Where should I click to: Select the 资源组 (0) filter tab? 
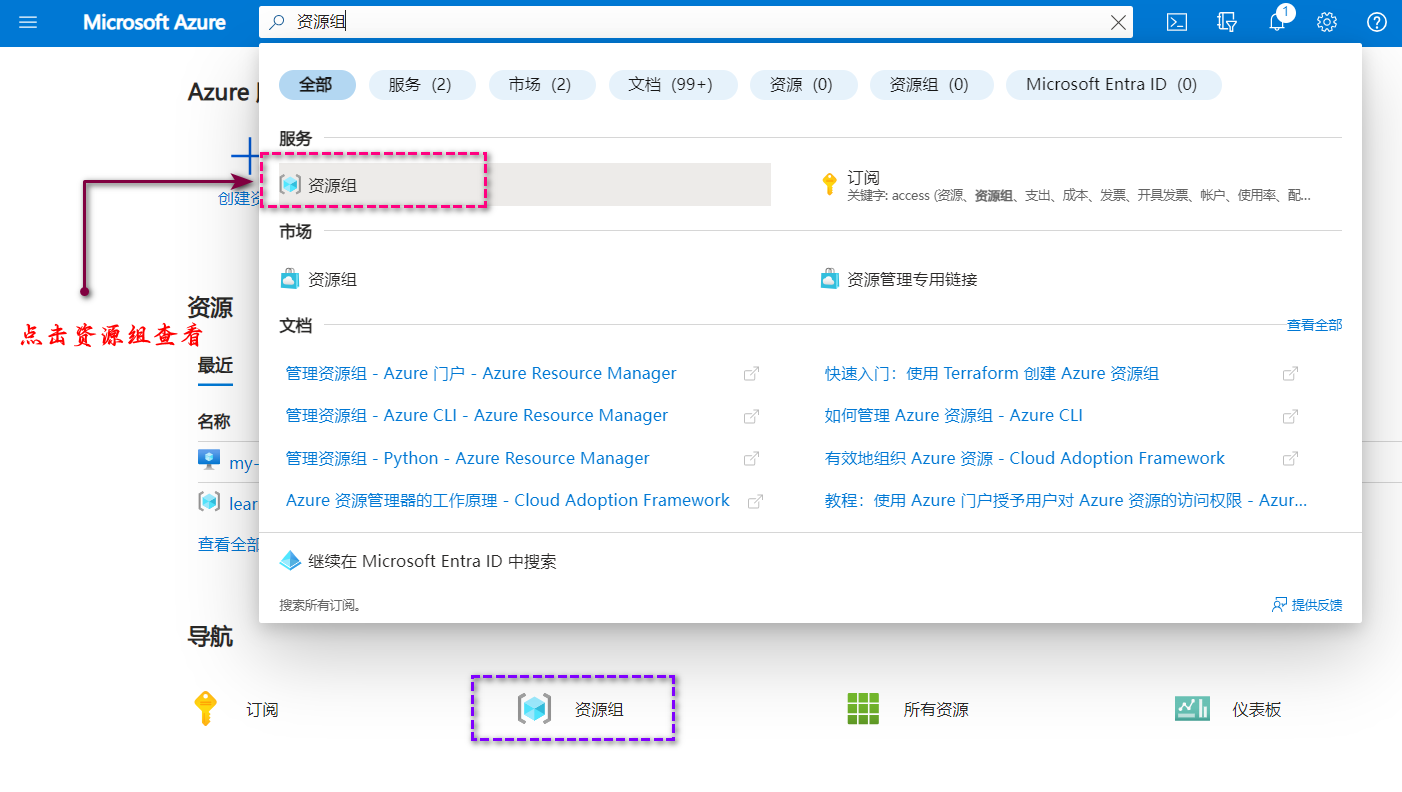932,85
